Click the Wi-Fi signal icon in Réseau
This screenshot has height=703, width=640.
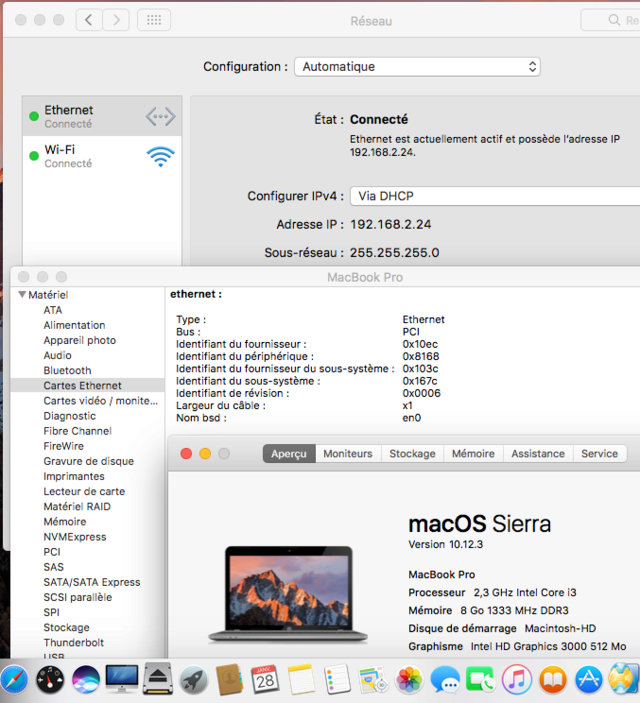(161, 156)
